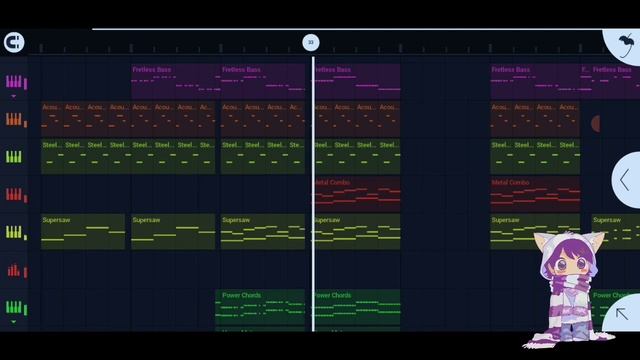Tap the diagonal arrow button at bottom right
Image resolution: width=640 pixels, height=360 pixels.
tap(622, 314)
